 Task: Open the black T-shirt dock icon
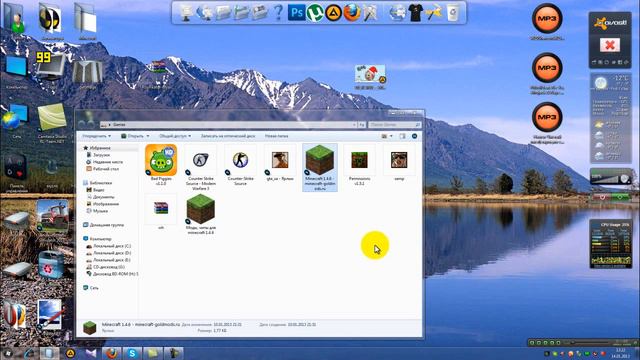click(x=416, y=13)
